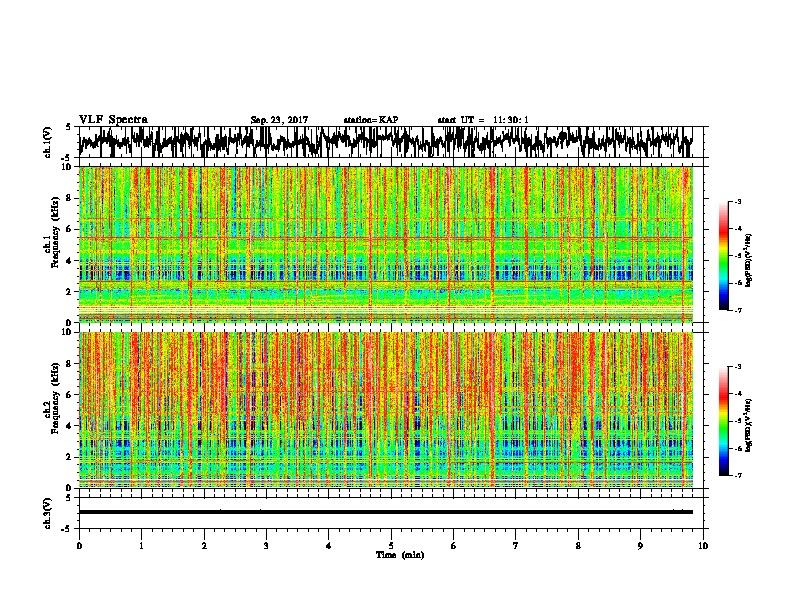
Task: Click time axis tick label "6"
Action: (x=454, y=546)
